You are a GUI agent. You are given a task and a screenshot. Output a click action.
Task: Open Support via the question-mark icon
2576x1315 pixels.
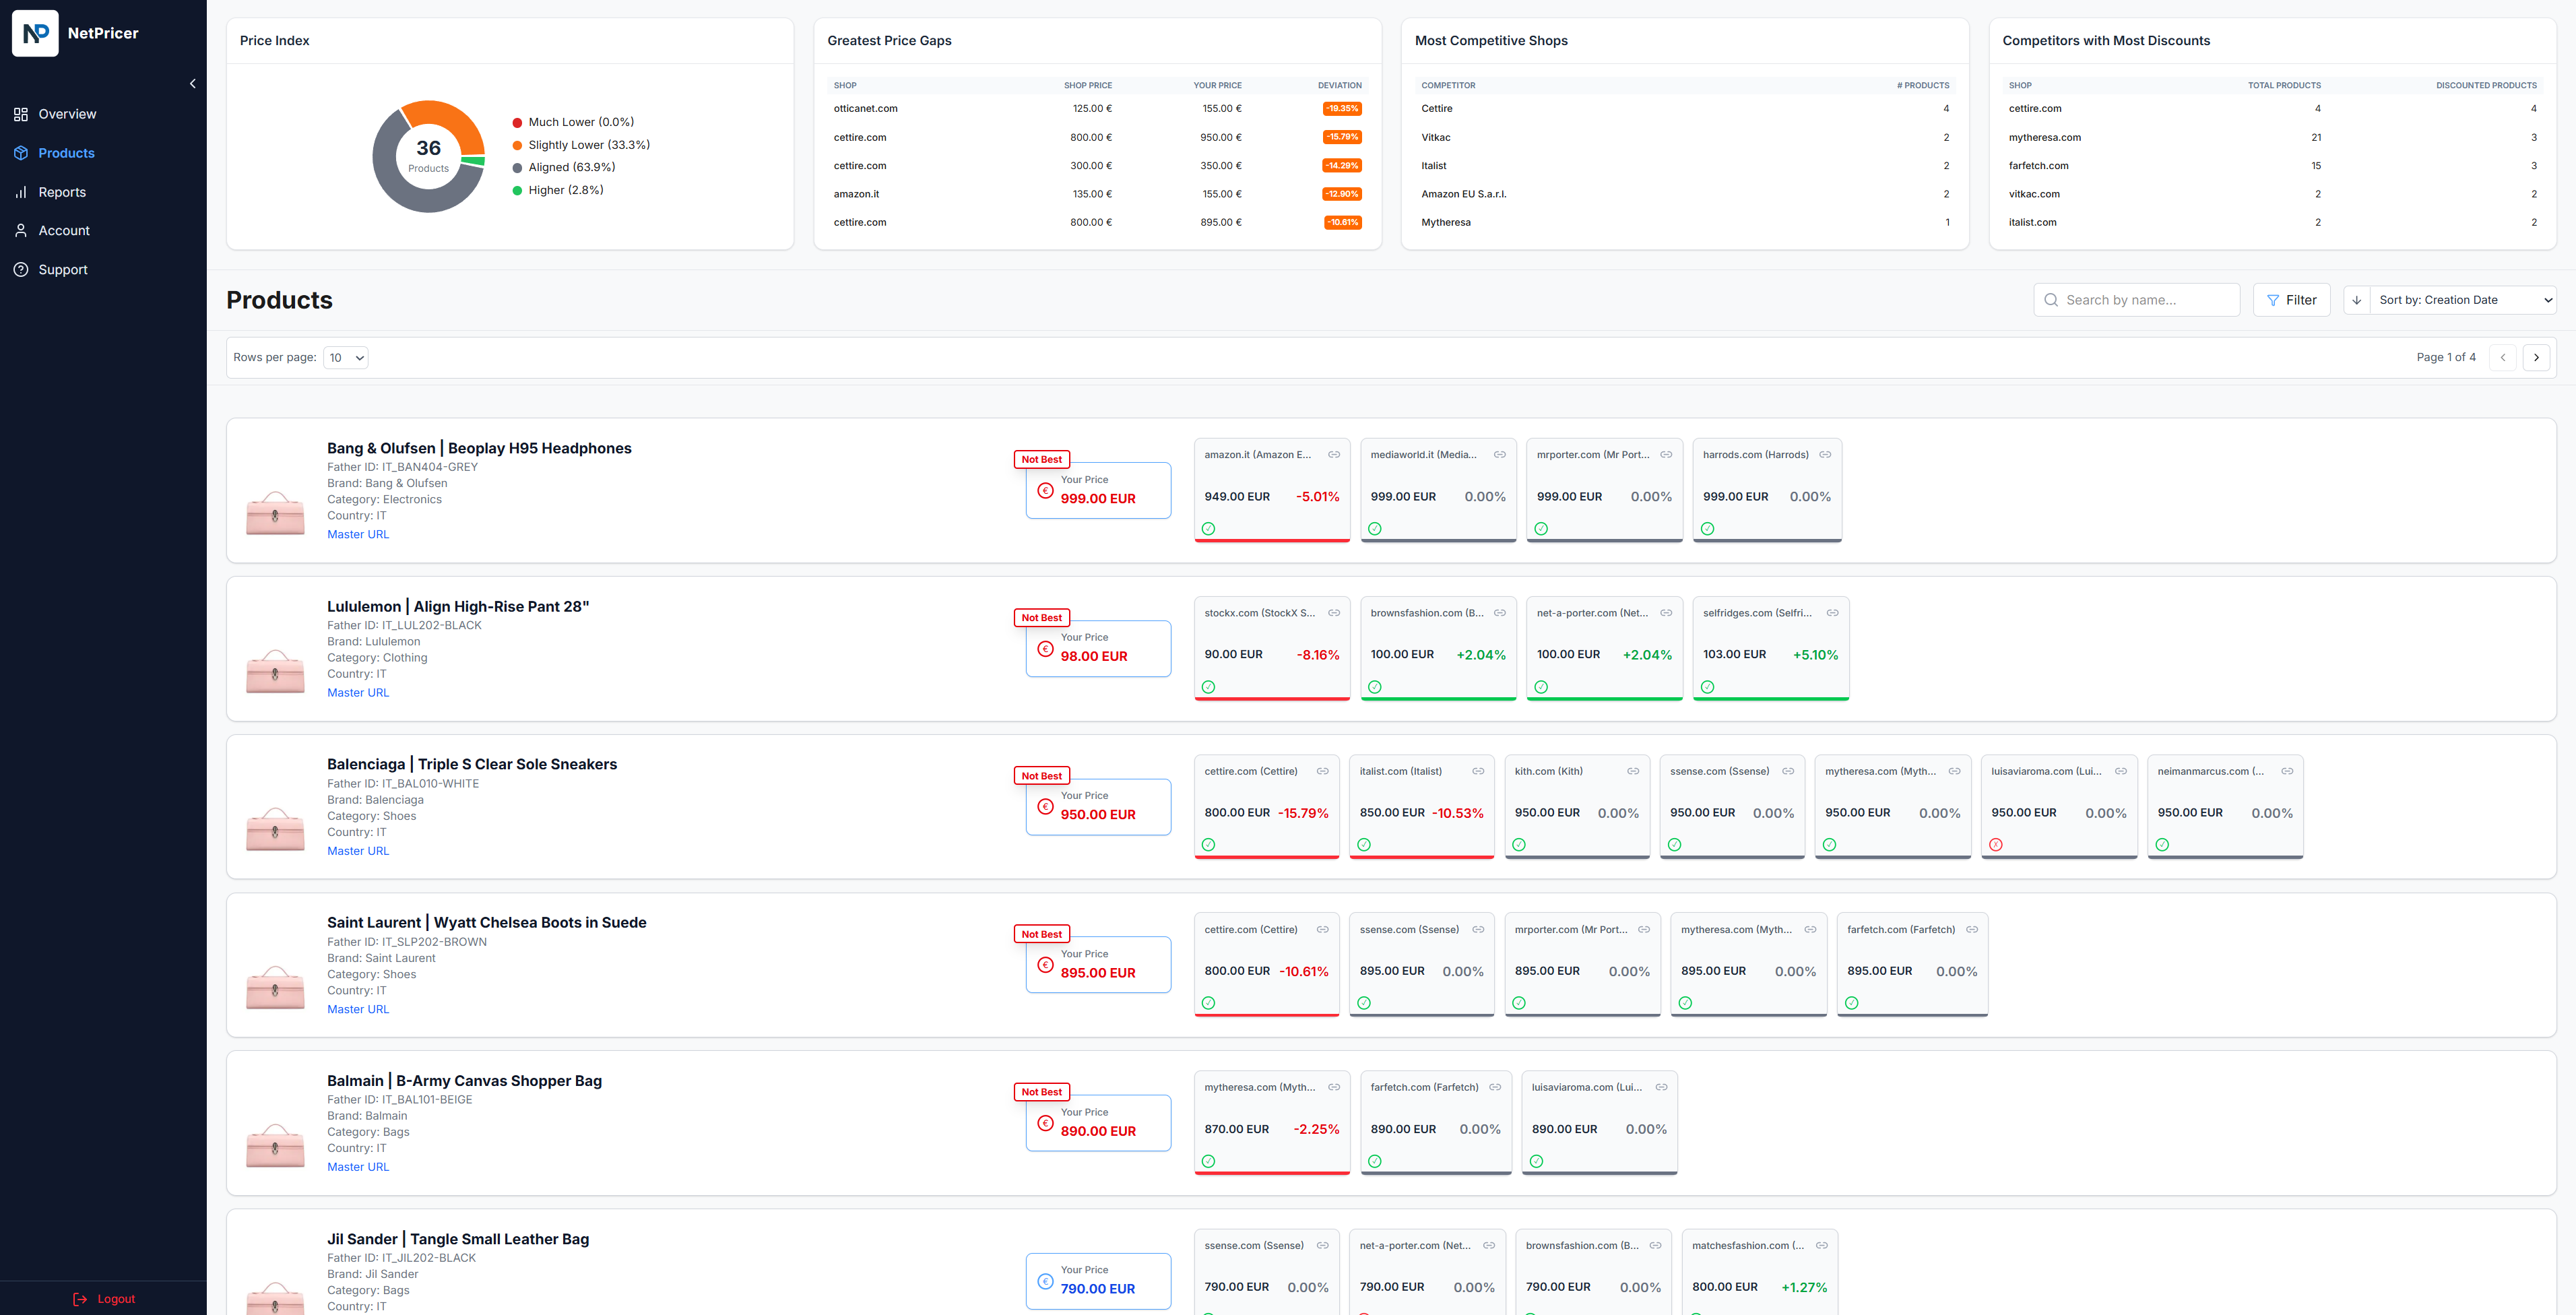(21, 269)
